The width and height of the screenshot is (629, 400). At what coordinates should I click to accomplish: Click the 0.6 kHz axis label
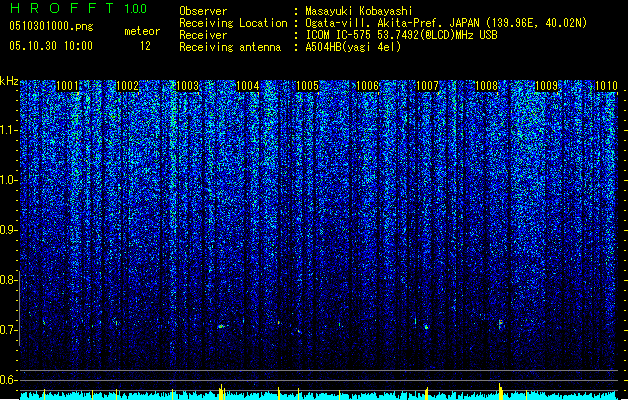[8, 380]
